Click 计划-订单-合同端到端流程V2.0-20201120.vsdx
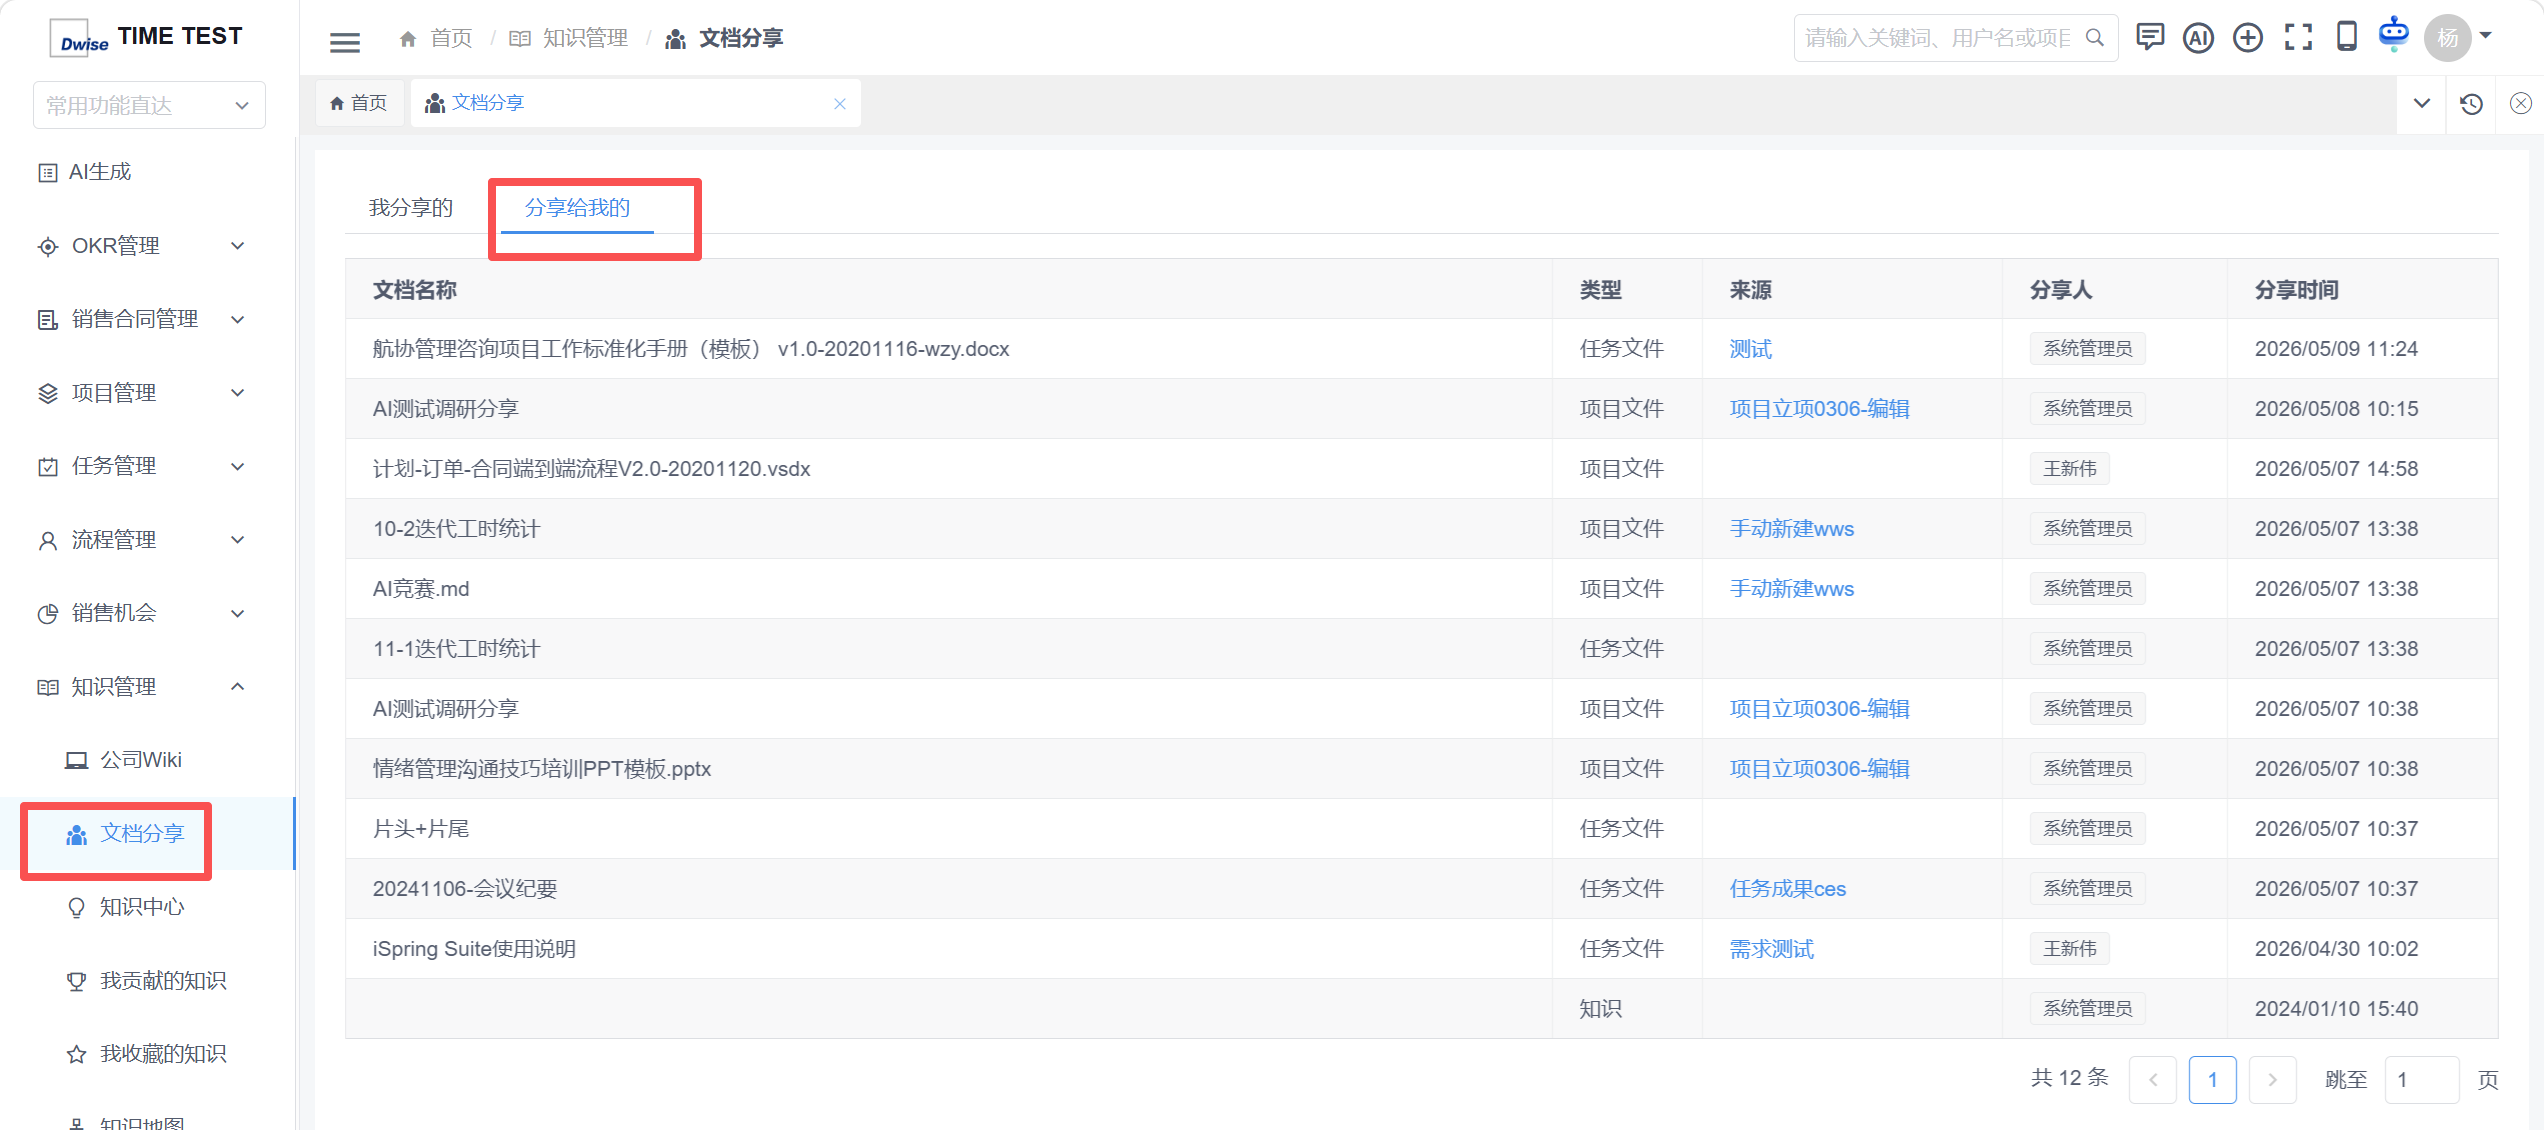This screenshot has height=1130, width=2544. [x=591, y=469]
